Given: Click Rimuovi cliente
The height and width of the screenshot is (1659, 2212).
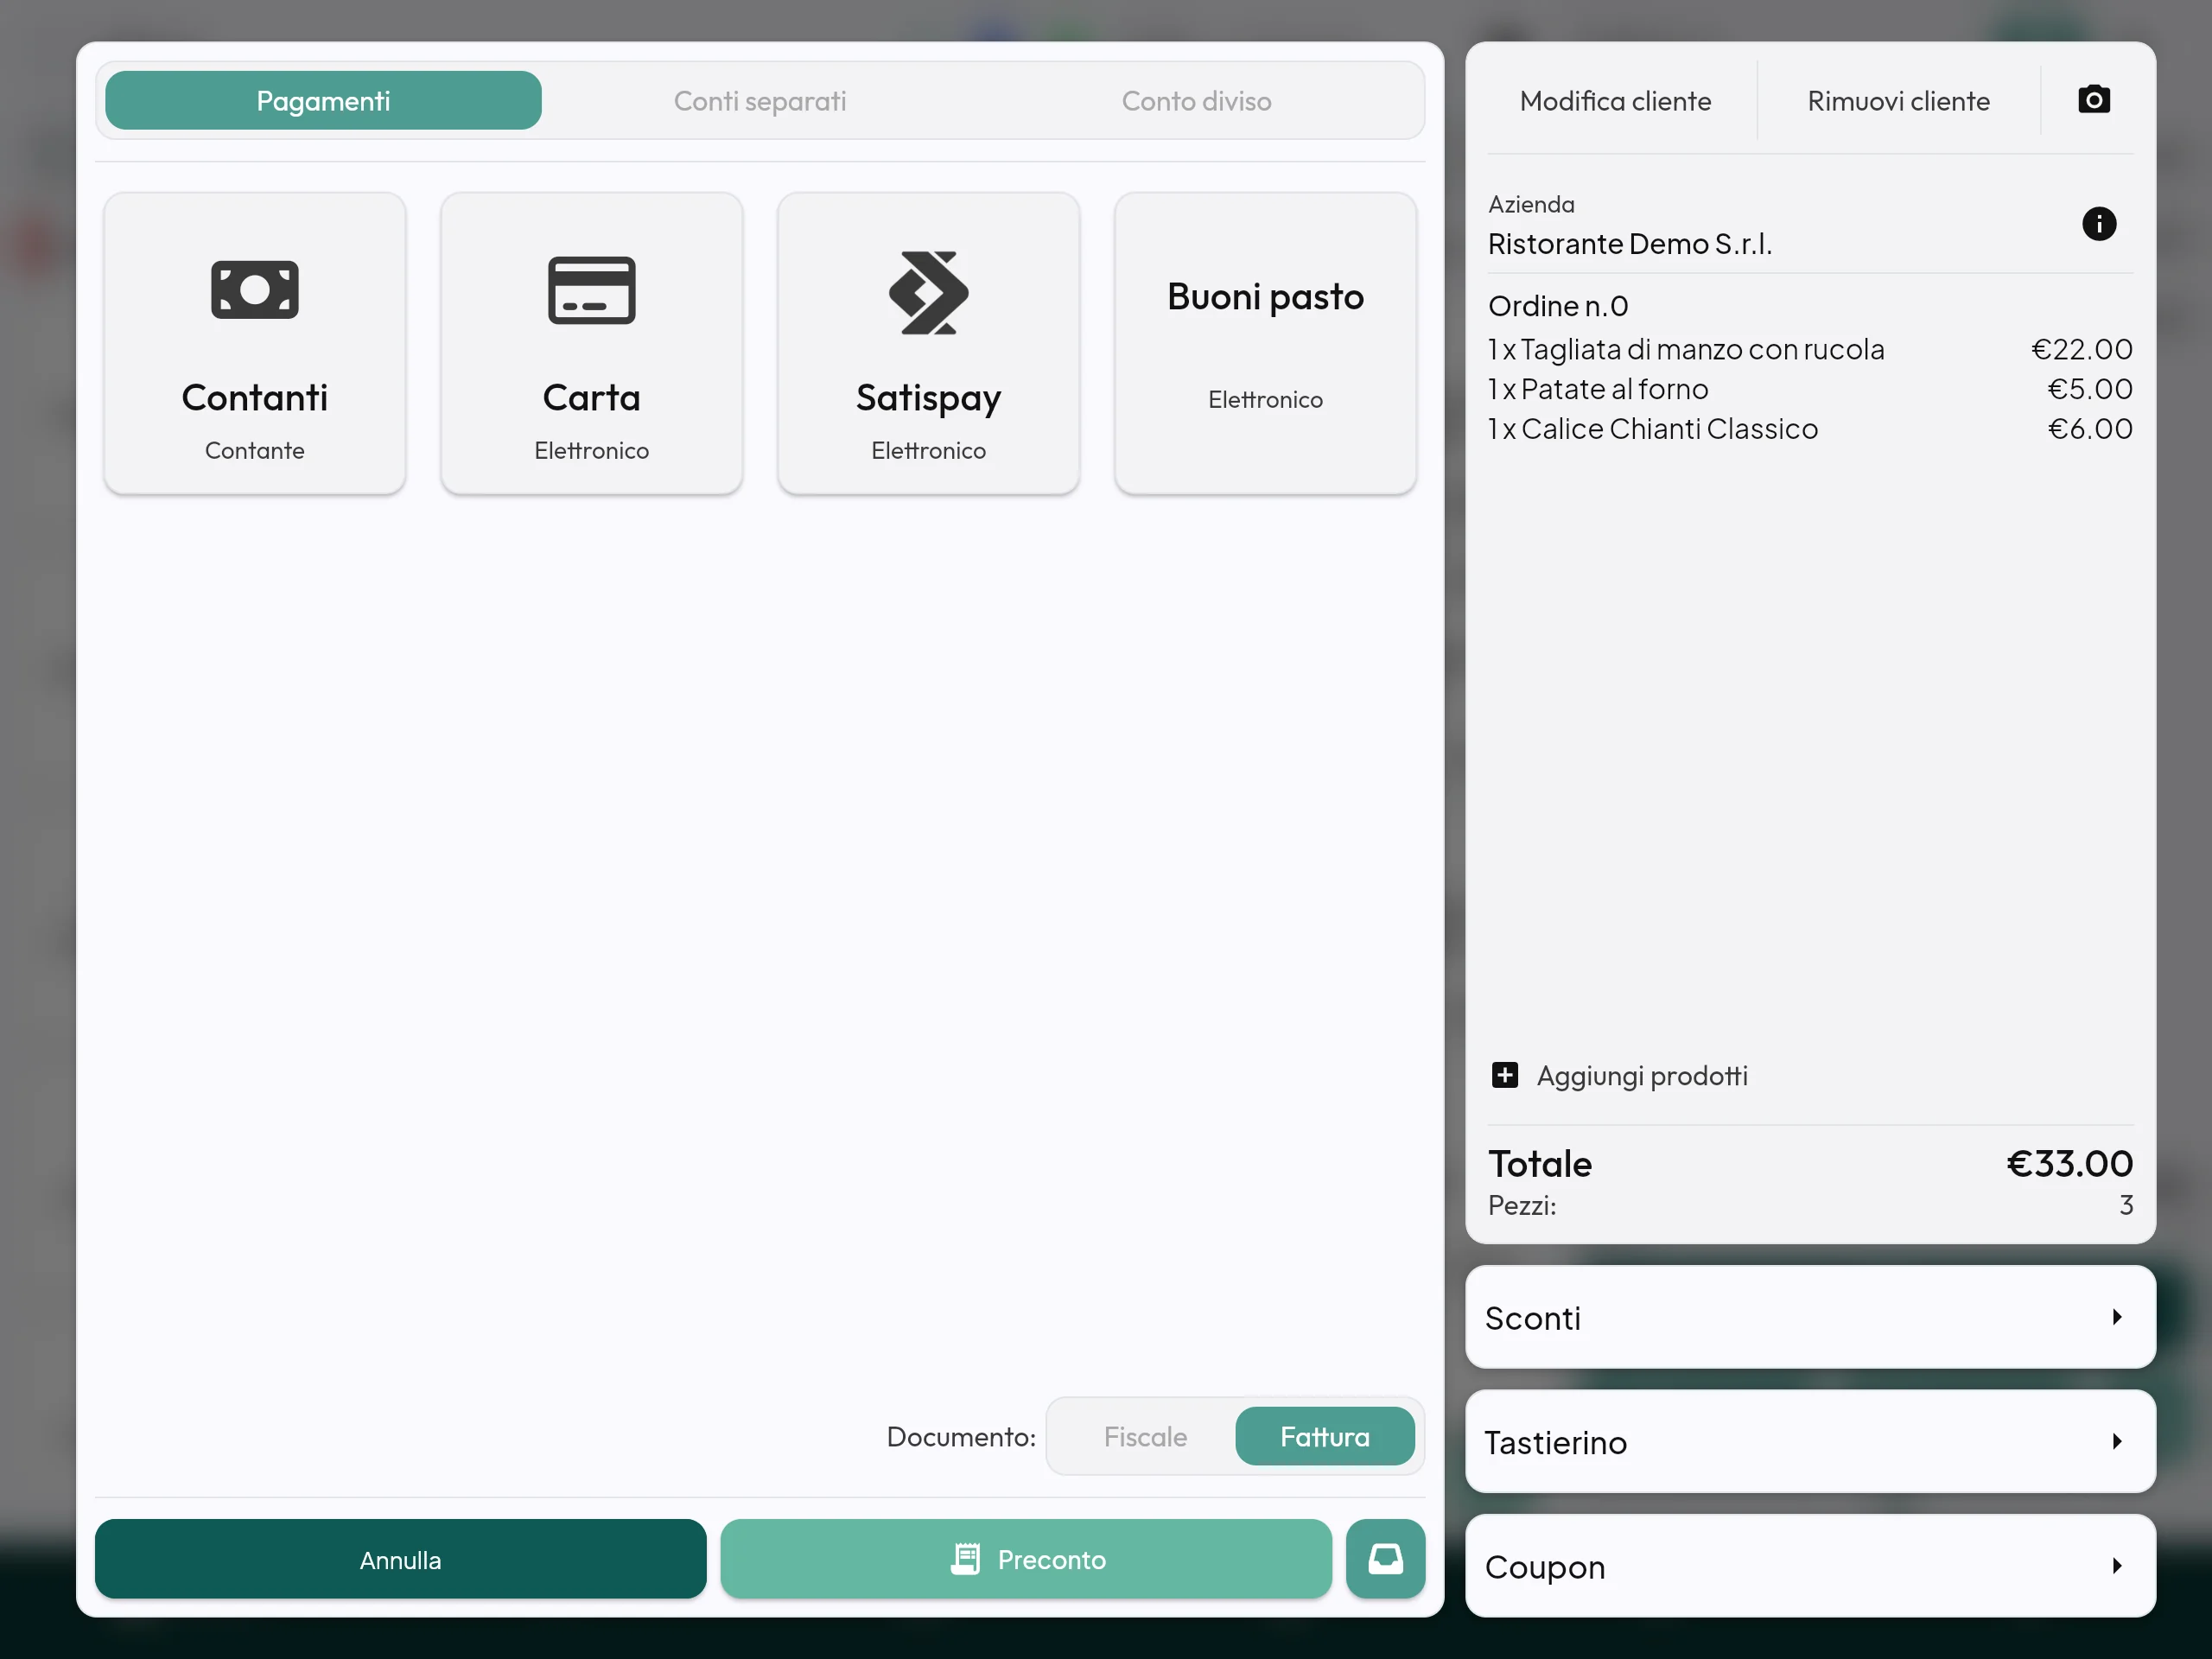Looking at the screenshot, I should click(1898, 100).
